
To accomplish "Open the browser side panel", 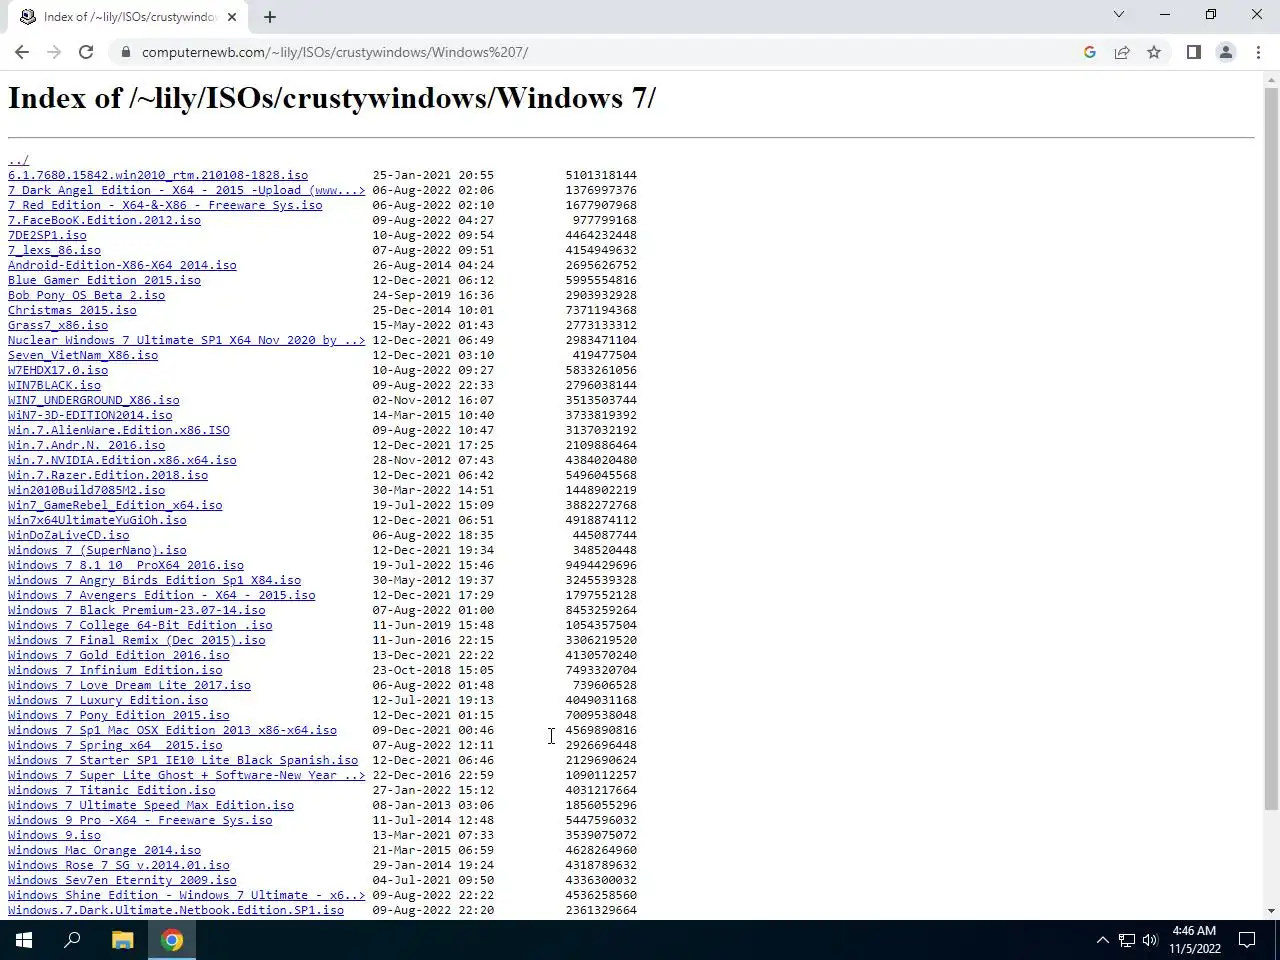I will pos(1193,52).
